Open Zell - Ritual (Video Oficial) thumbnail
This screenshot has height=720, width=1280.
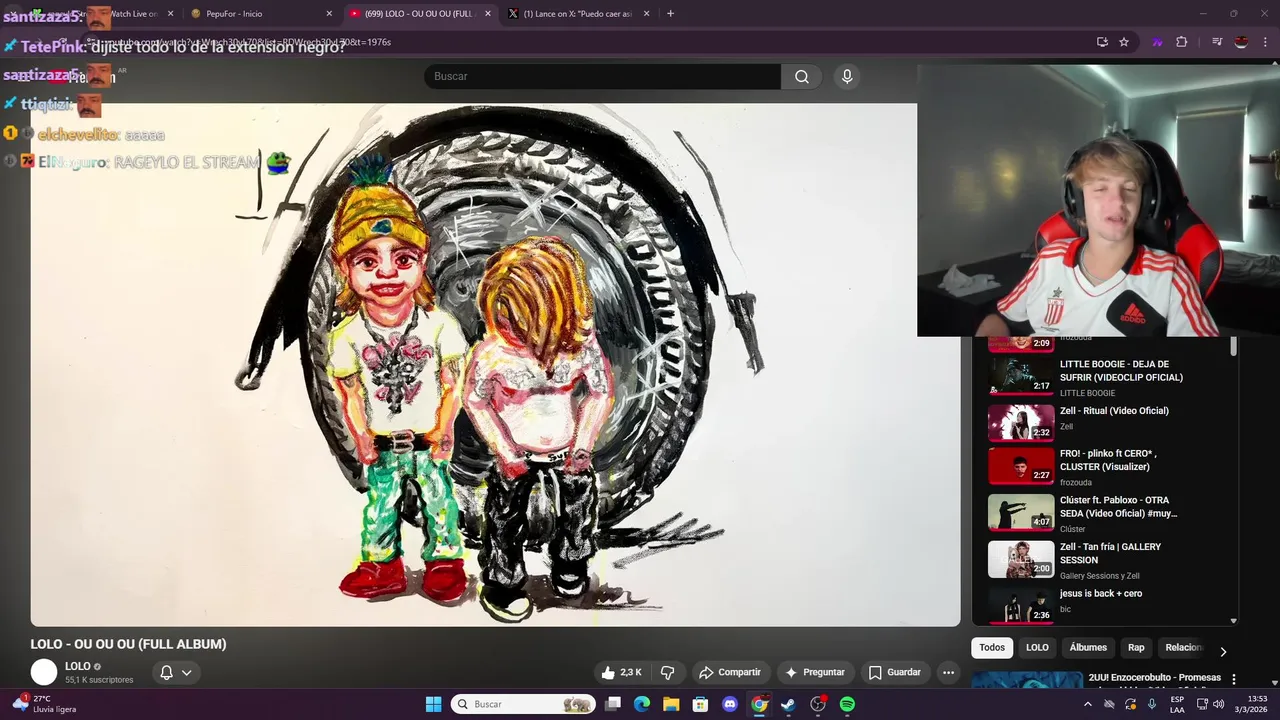pos(1021,422)
